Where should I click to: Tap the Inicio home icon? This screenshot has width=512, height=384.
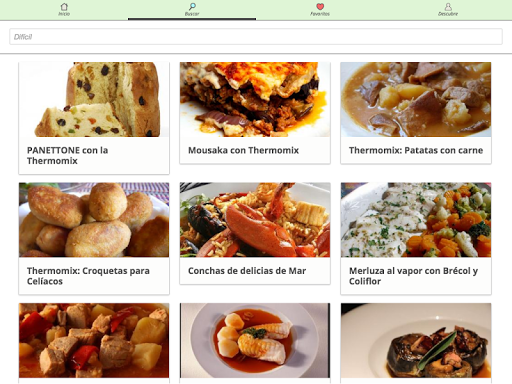point(64,6)
